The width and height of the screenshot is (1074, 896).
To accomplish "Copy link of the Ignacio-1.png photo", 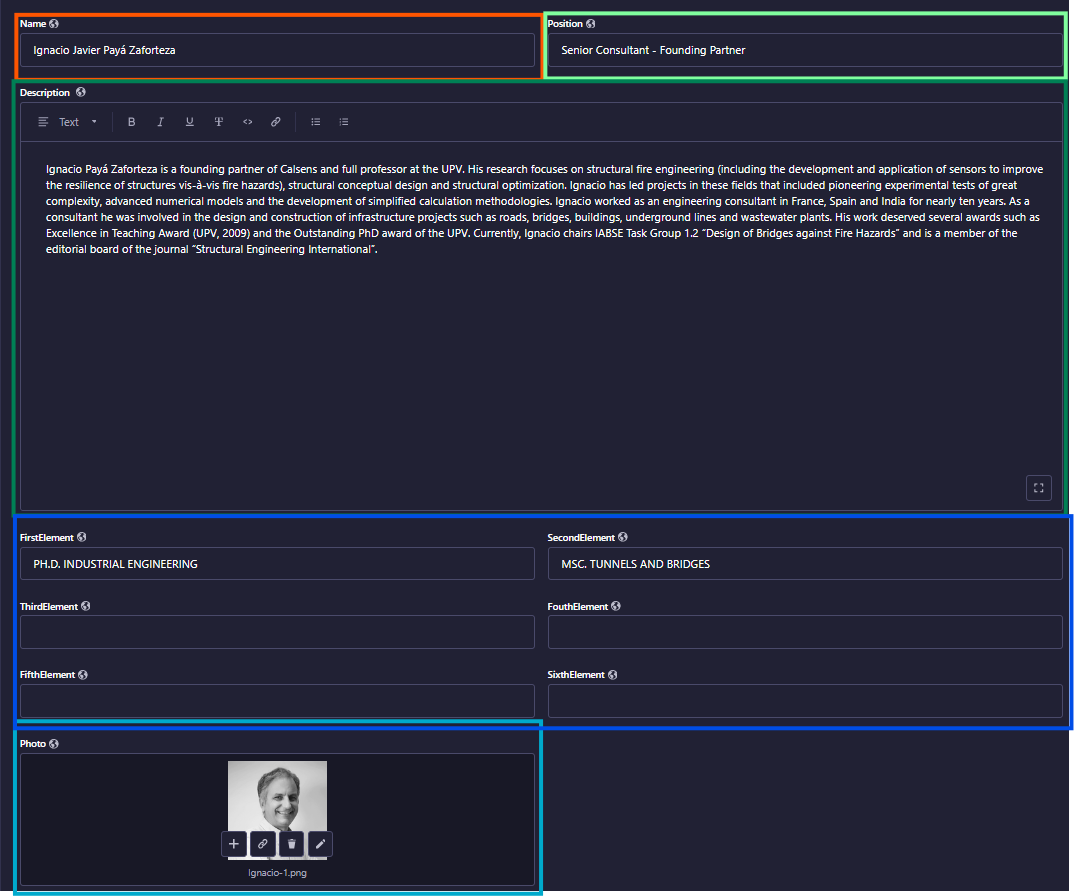I will coord(263,844).
